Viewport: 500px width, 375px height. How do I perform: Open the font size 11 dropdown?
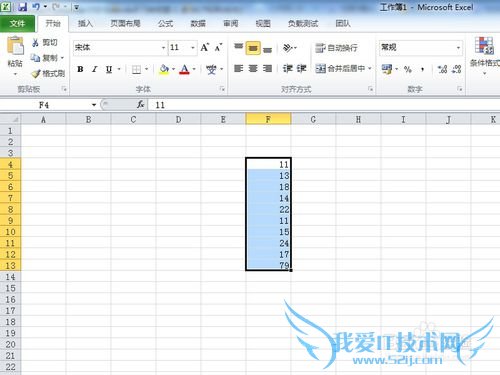193,48
